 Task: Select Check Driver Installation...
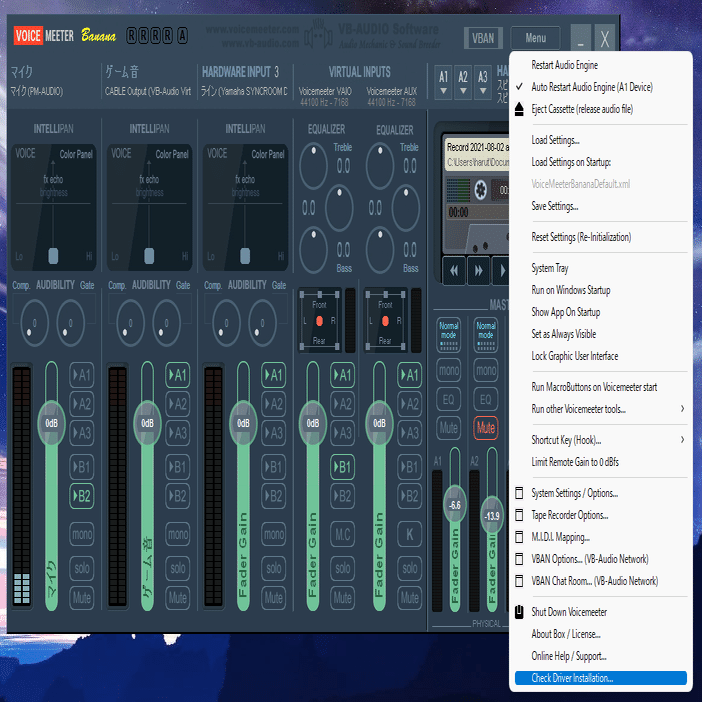[x=600, y=678]
